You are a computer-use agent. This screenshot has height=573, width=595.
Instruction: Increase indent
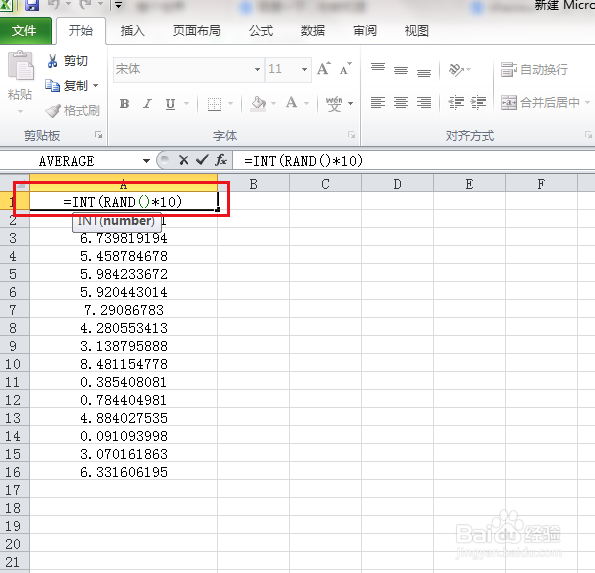click(x=478, y=102)
